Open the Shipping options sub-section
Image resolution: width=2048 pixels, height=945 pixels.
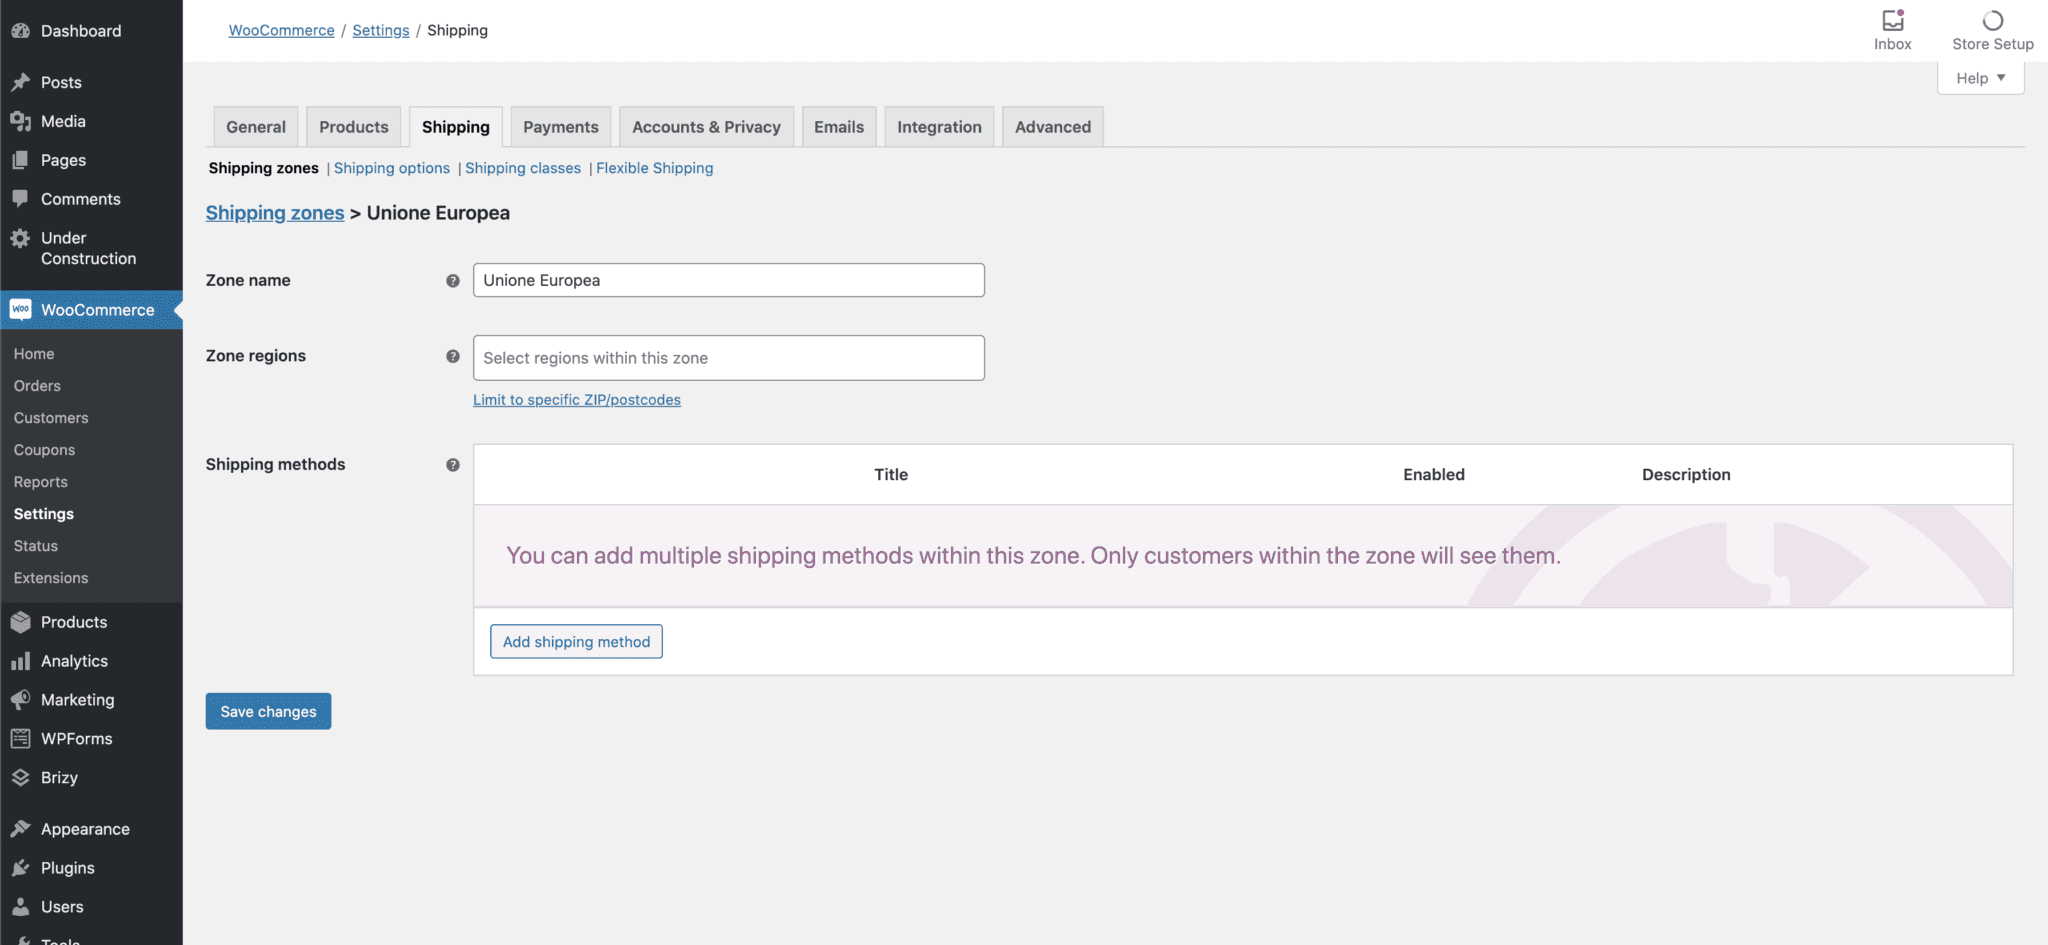392,168
